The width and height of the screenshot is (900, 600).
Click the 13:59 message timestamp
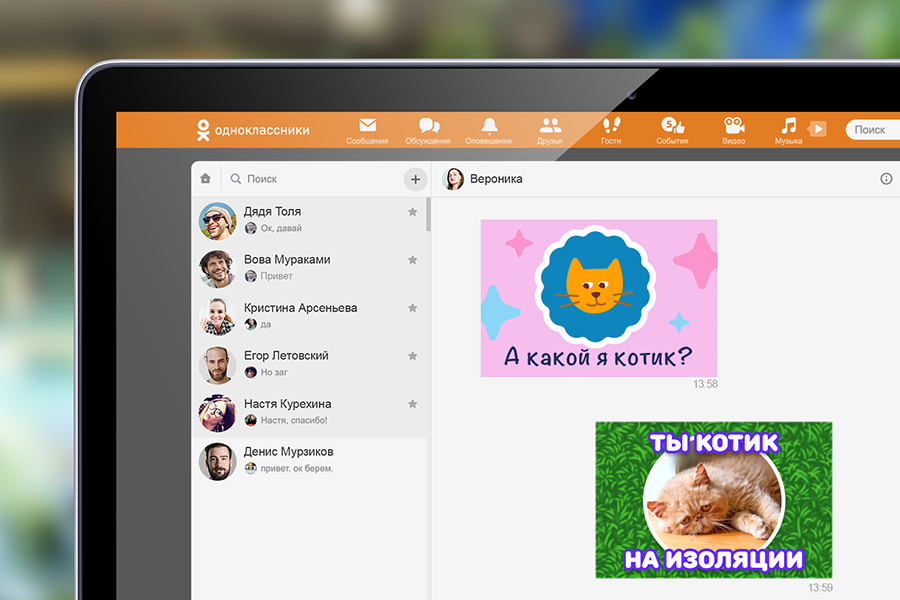[x=820, y=587]
